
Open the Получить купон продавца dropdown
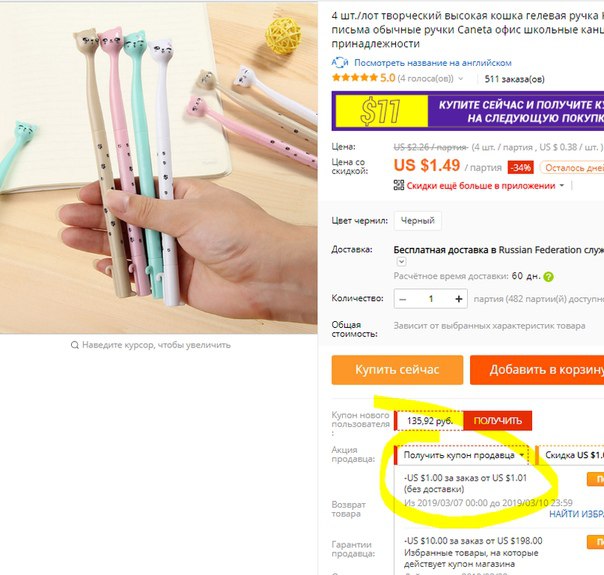[462, 455]
